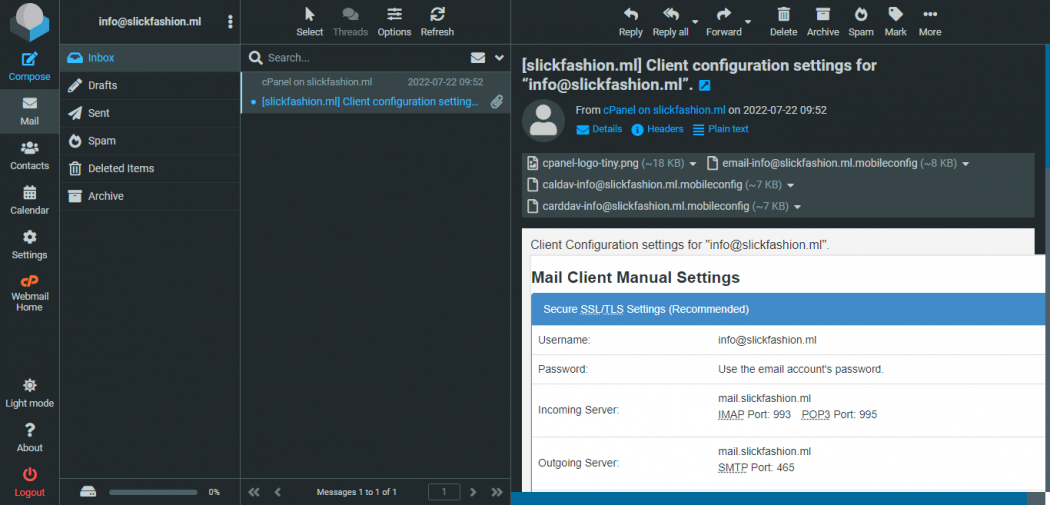Viewport: 1050px width, 505px height.
Task: Open the More actions menu
Action: pos(930,22)
